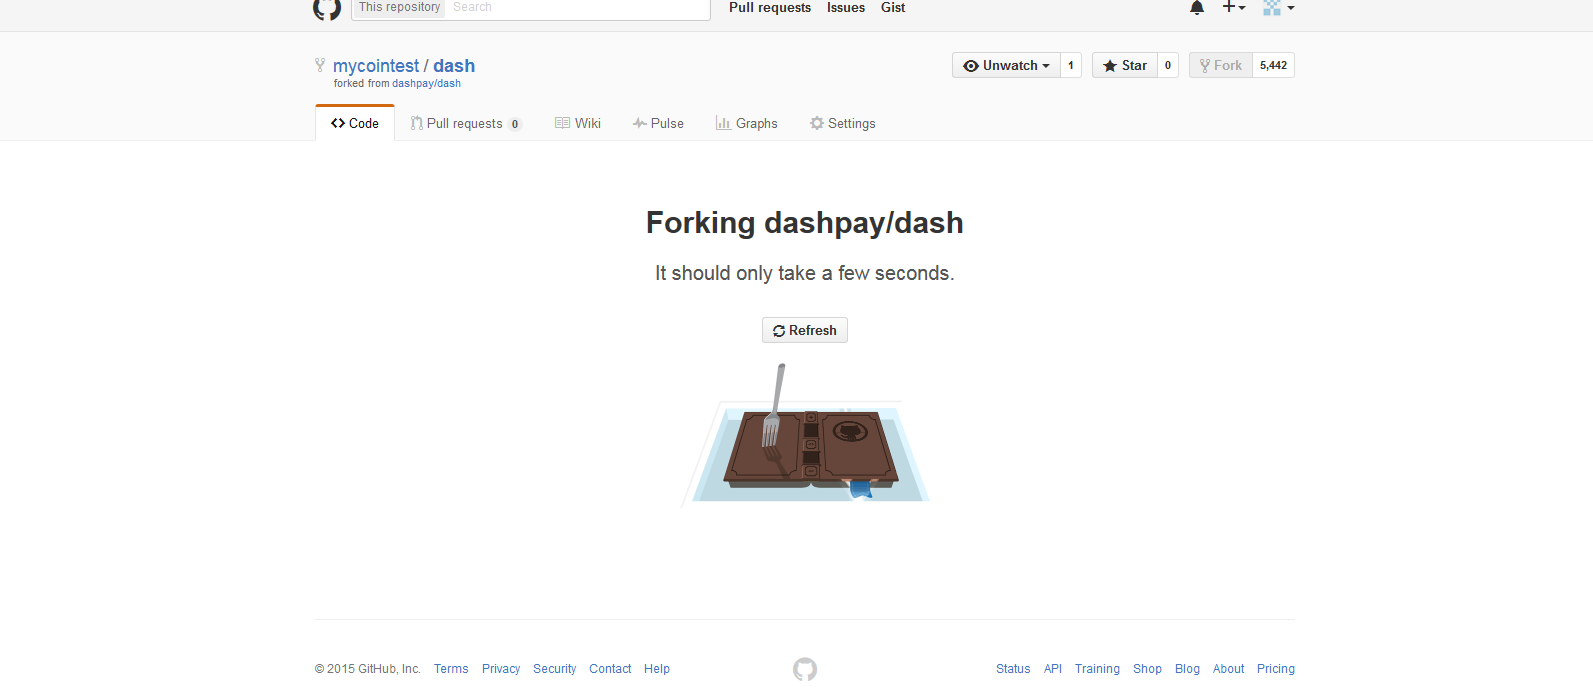Open the GitHub Octocat logo in header
The image size is (1593, 693).
tap(327, 8)
